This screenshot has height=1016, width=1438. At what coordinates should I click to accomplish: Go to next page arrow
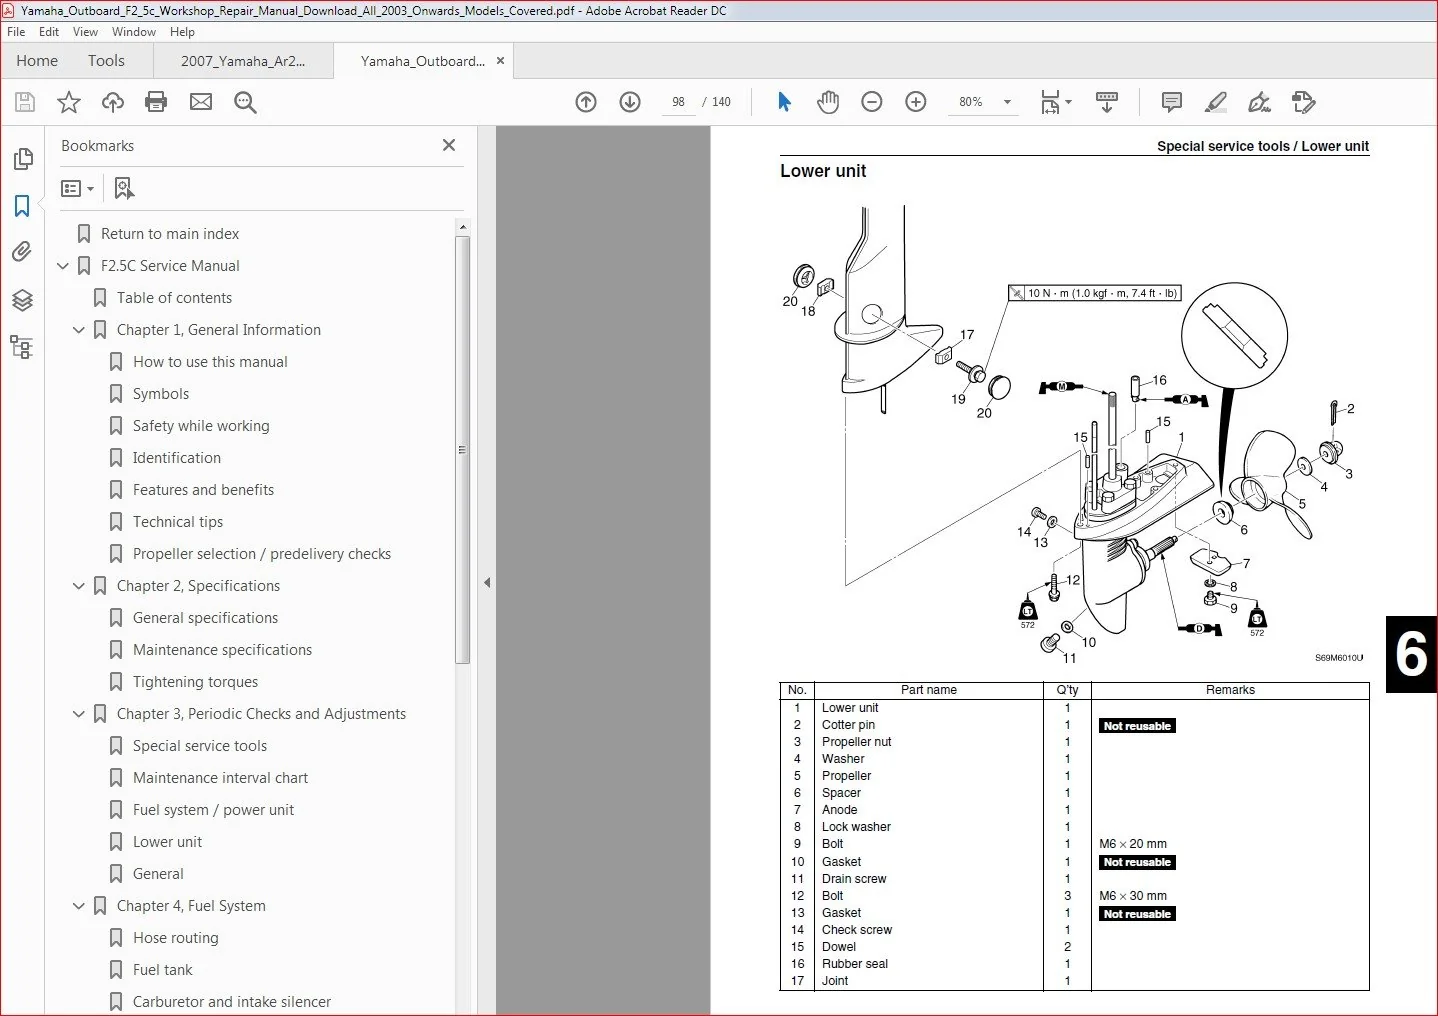[630, 102]
